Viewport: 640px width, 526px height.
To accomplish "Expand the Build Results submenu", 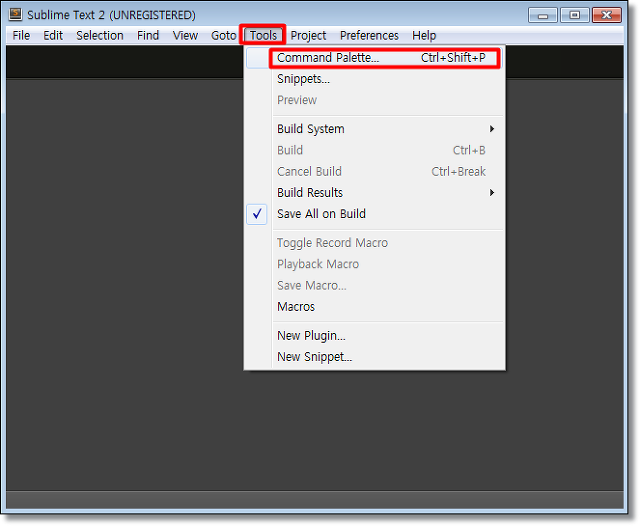I will coord(374,193).
